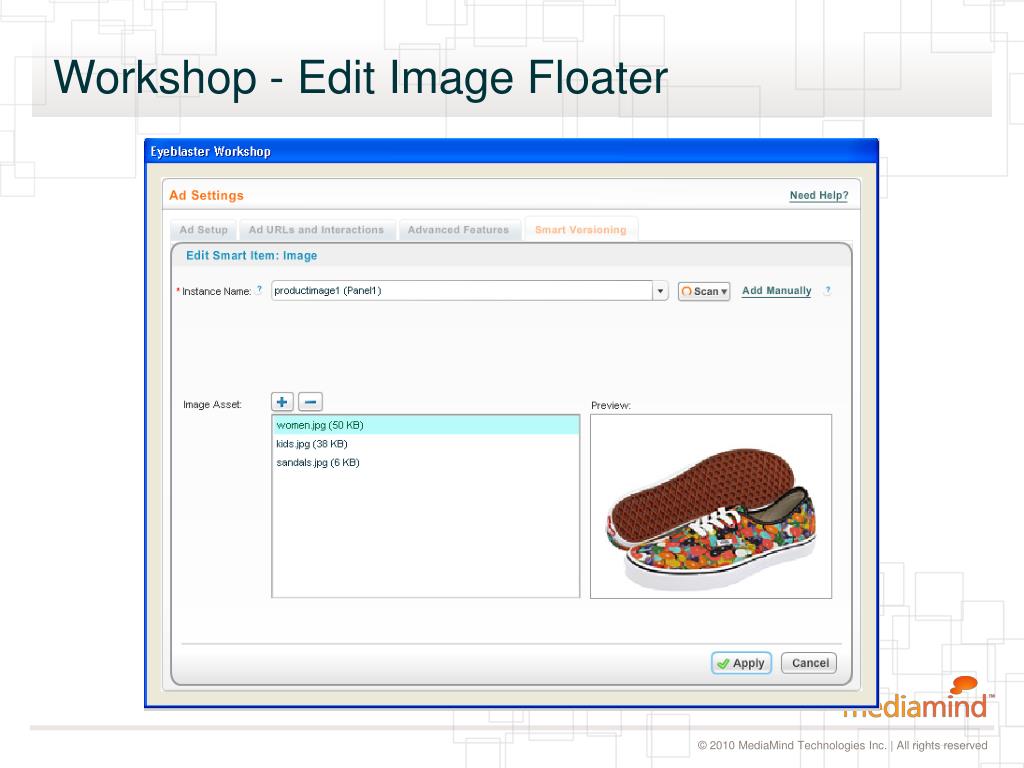The image size is (1024, 768).
Task: Go to the Advanced Features tab
Action: tap(458, 230)
